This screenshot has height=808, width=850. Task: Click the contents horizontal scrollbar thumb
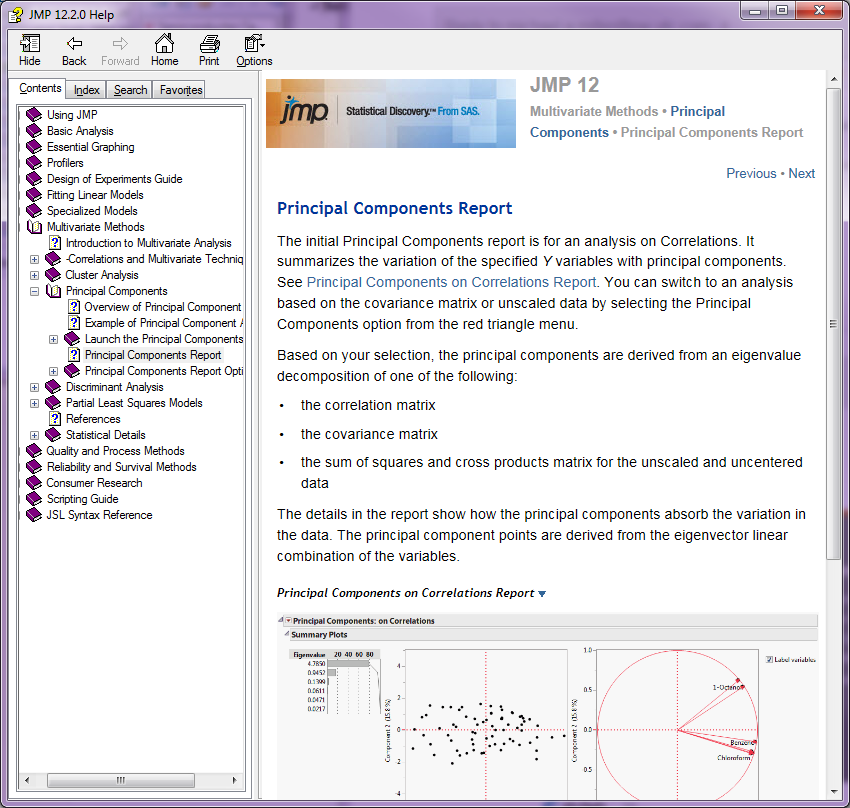(120, 780)
